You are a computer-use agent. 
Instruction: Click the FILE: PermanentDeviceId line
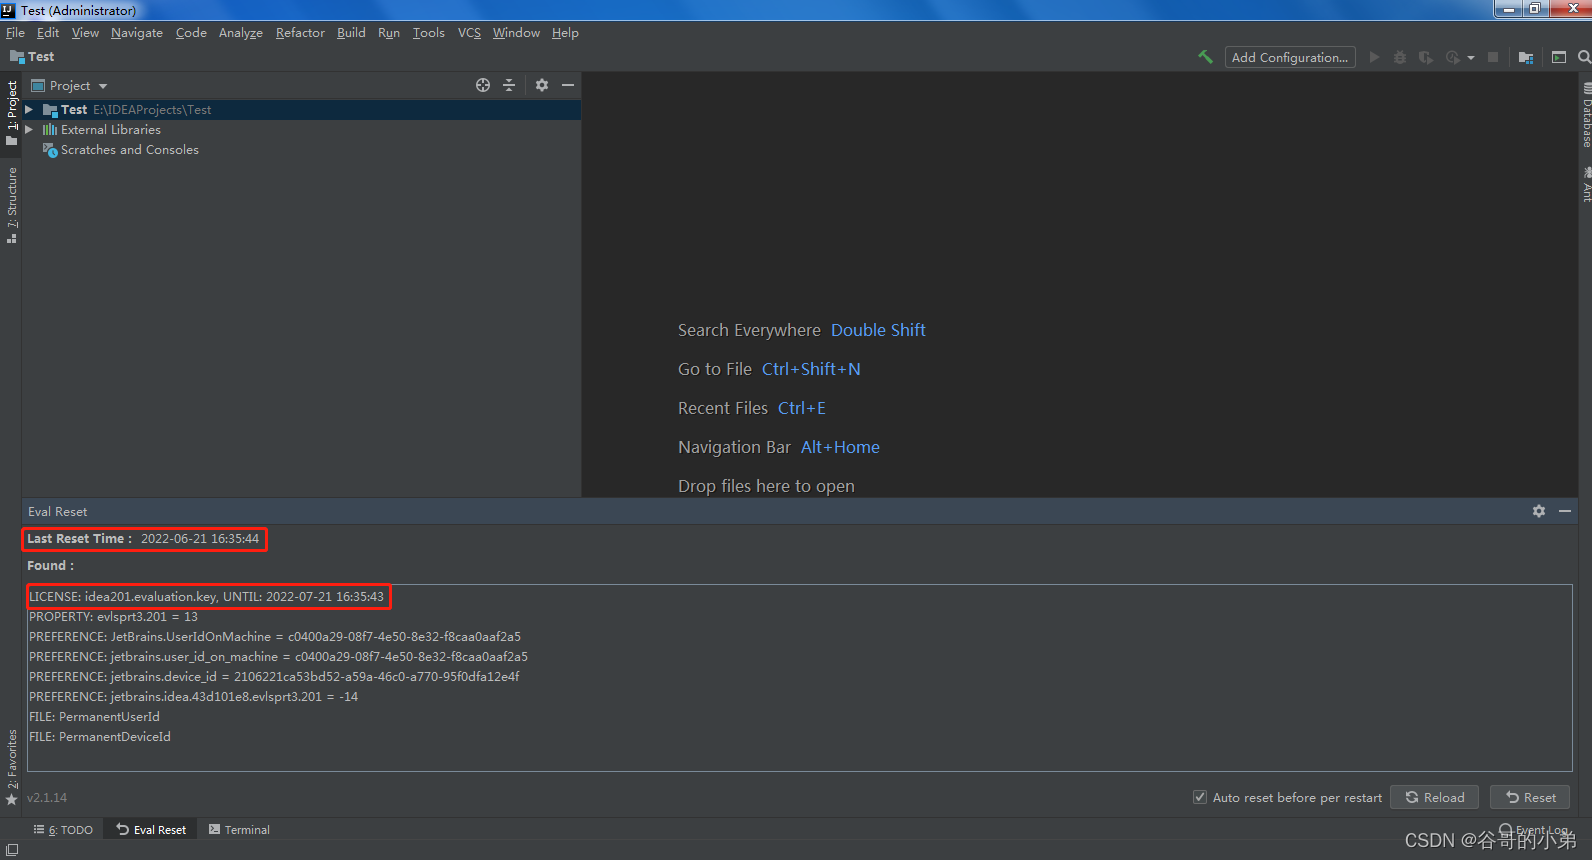click(100, 737)
